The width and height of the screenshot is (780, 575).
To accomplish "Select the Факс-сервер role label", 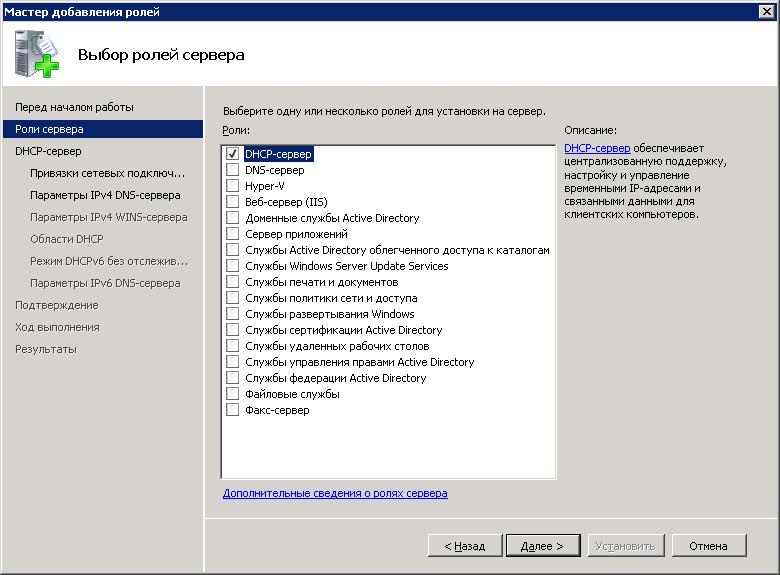I will click(x=277, y=410).
